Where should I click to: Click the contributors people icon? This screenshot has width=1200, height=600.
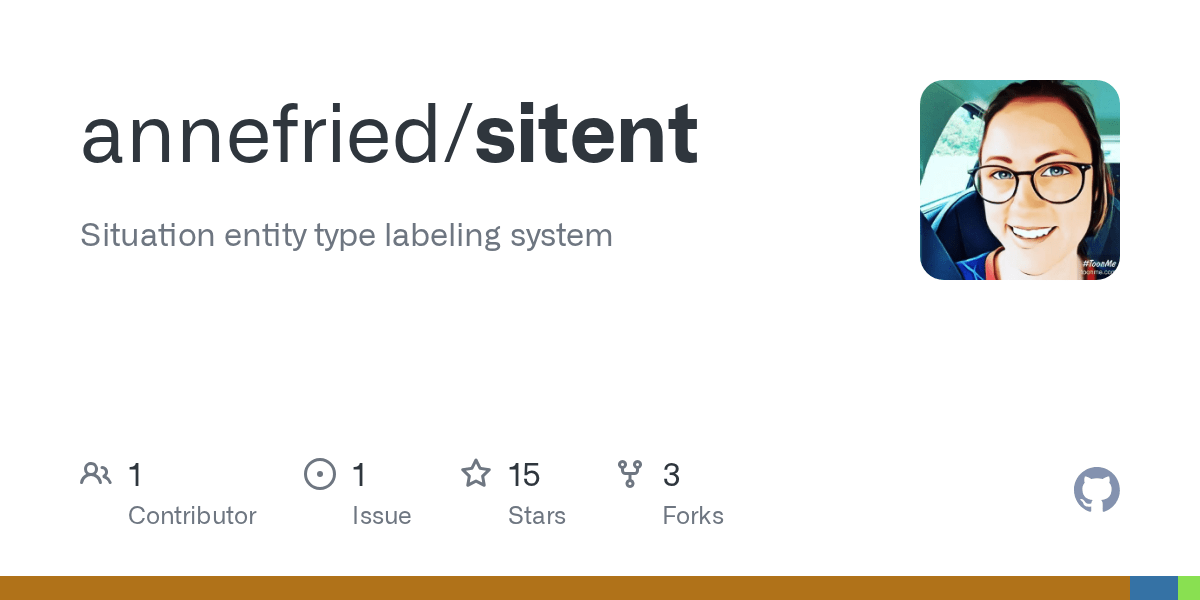[x=96, y=474]
